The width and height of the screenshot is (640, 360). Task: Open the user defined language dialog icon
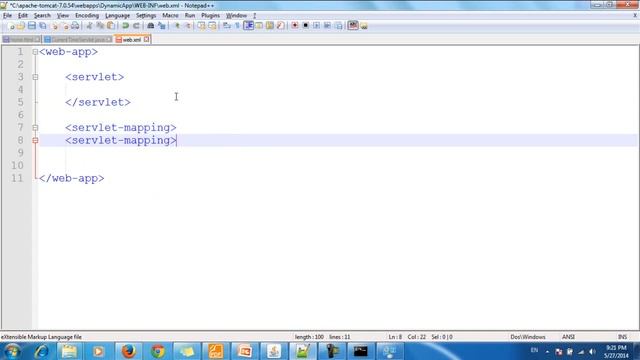click(x=259, y=26)
